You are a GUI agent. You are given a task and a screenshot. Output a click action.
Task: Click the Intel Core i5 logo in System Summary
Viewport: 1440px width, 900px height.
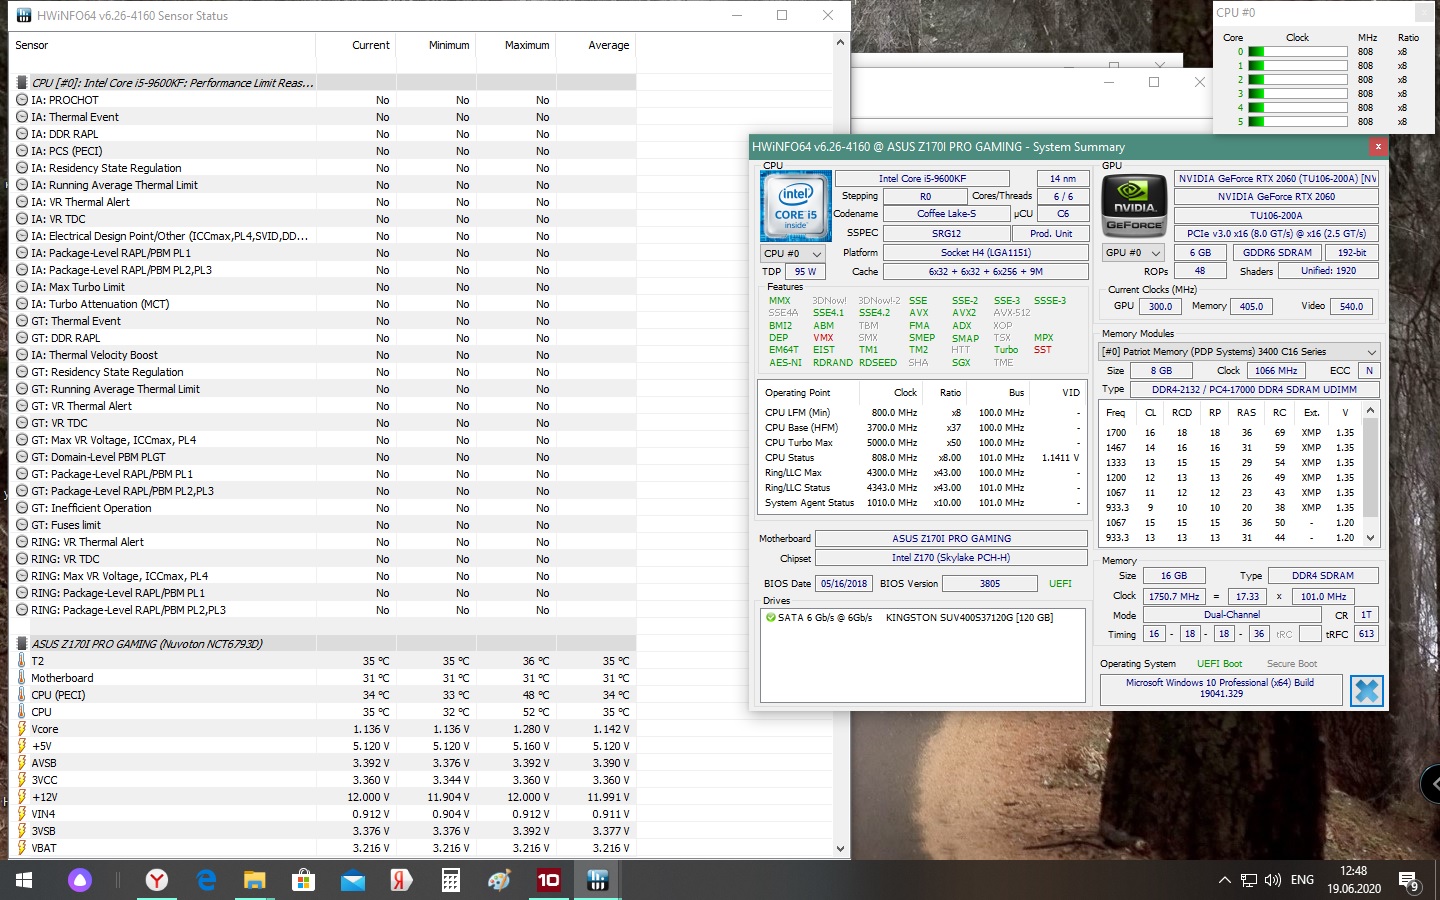click(796, 207)
